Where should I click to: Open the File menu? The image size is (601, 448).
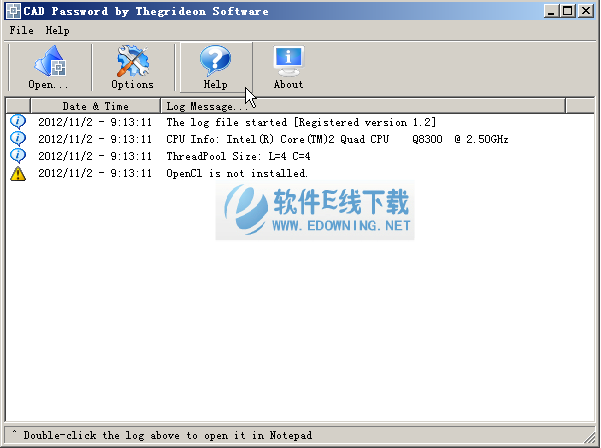tap(21, 30)
